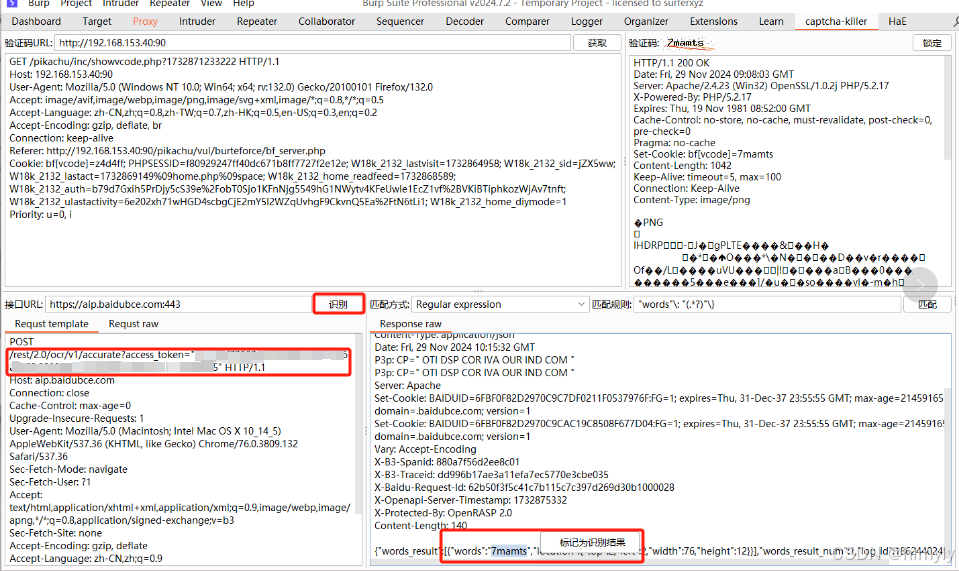This screenshot has width=959, height=571.
Task: Select the captcha-killer tab
Action: pyautogui.click(x=836, y=21)
